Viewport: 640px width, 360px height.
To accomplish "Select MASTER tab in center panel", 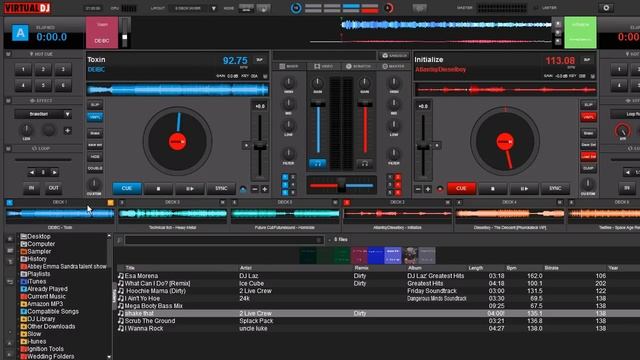I will click(x=393, y=66).
